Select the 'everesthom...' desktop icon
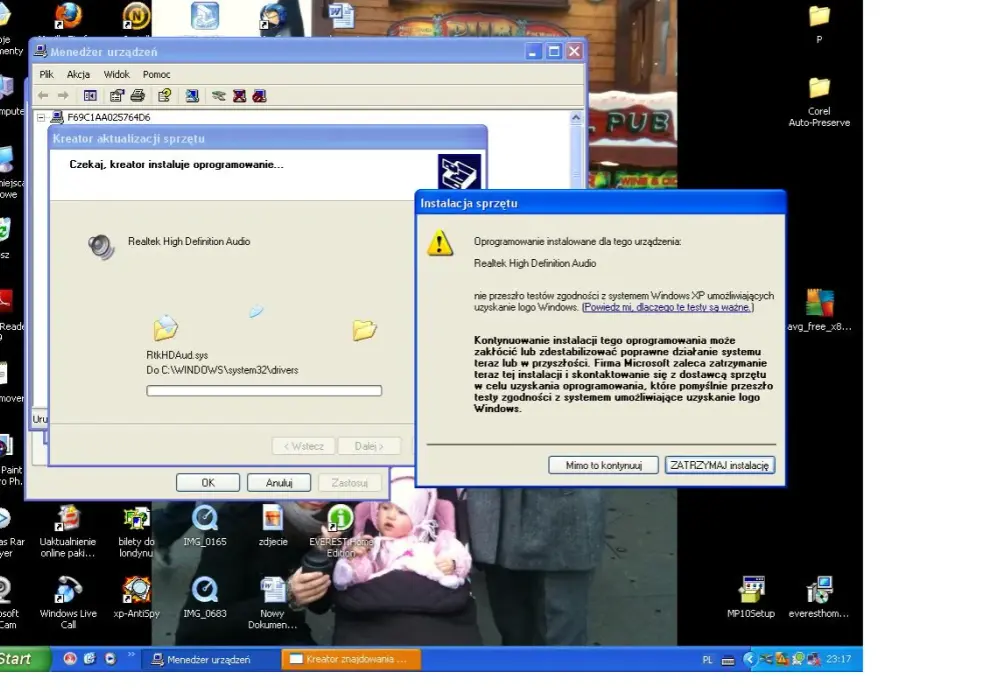 point(819,597)
